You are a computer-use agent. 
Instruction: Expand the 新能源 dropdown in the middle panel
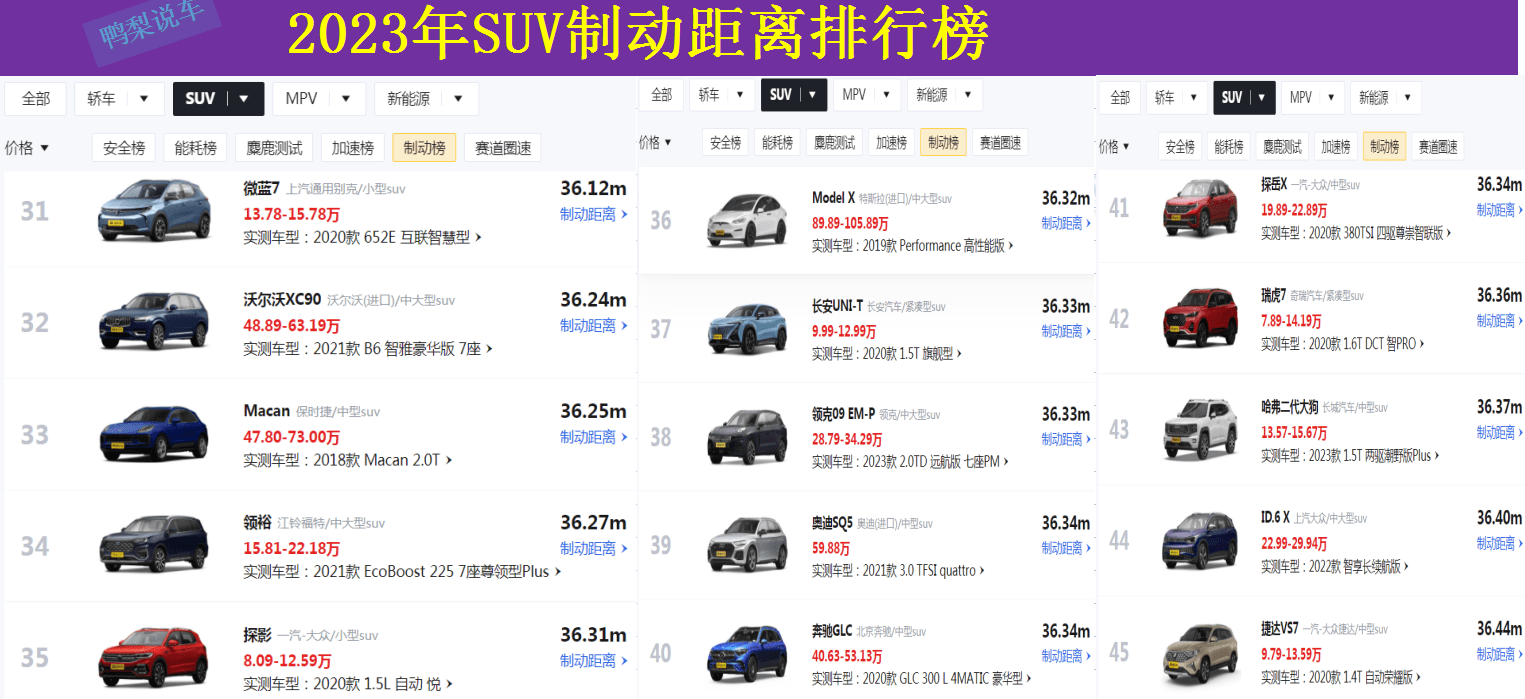(x=944, y=95)
